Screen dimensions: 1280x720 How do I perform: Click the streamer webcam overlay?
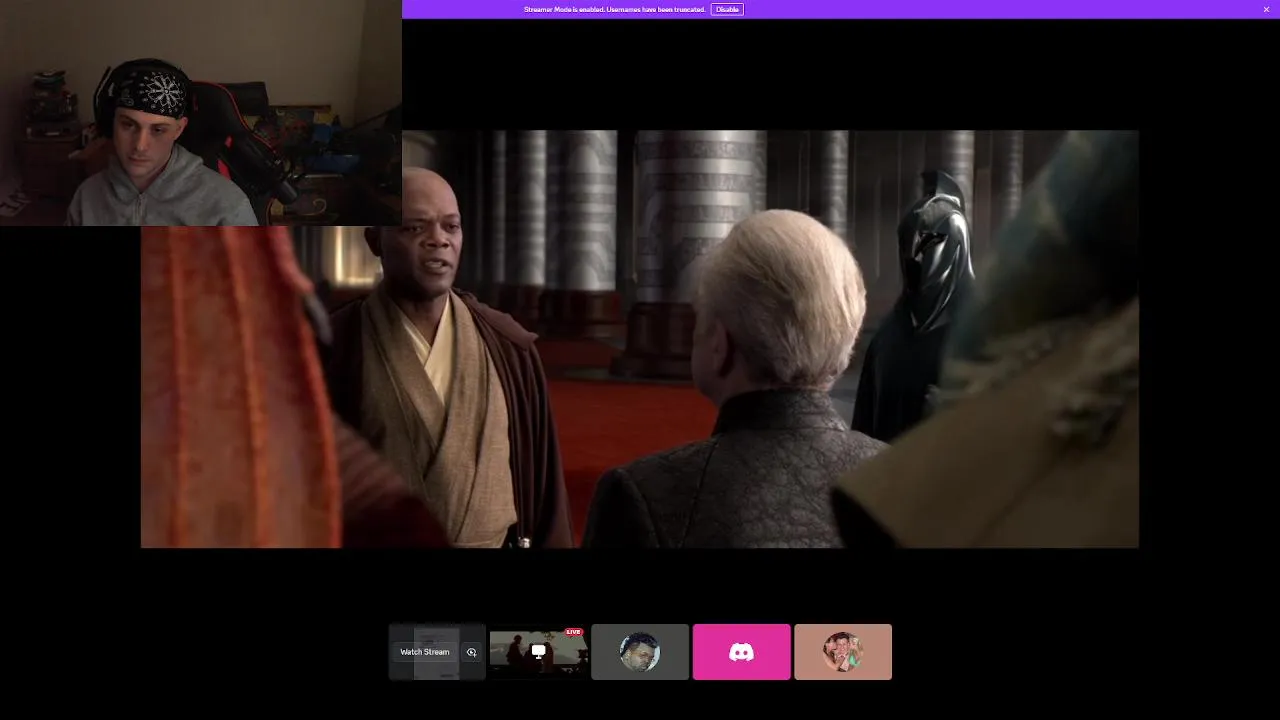pos(201,113)
